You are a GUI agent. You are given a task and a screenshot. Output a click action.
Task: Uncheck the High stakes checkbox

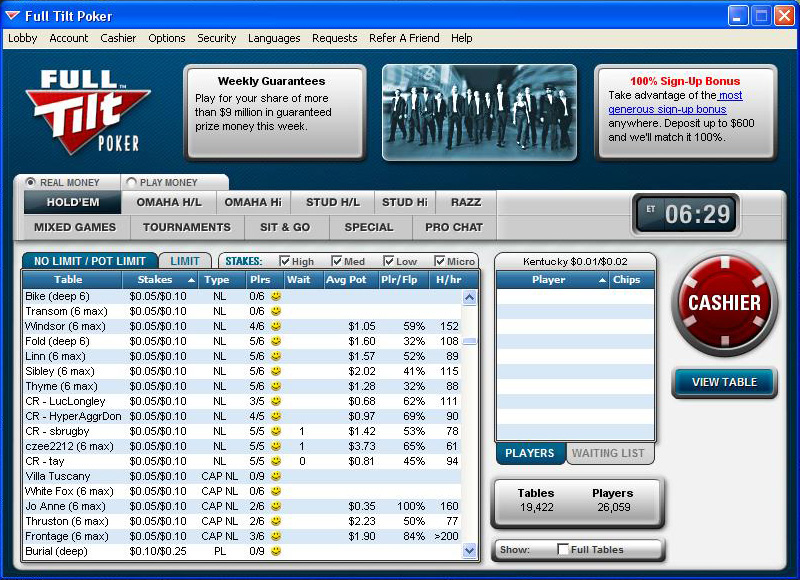pyautogui.click(x=285, y=261)
